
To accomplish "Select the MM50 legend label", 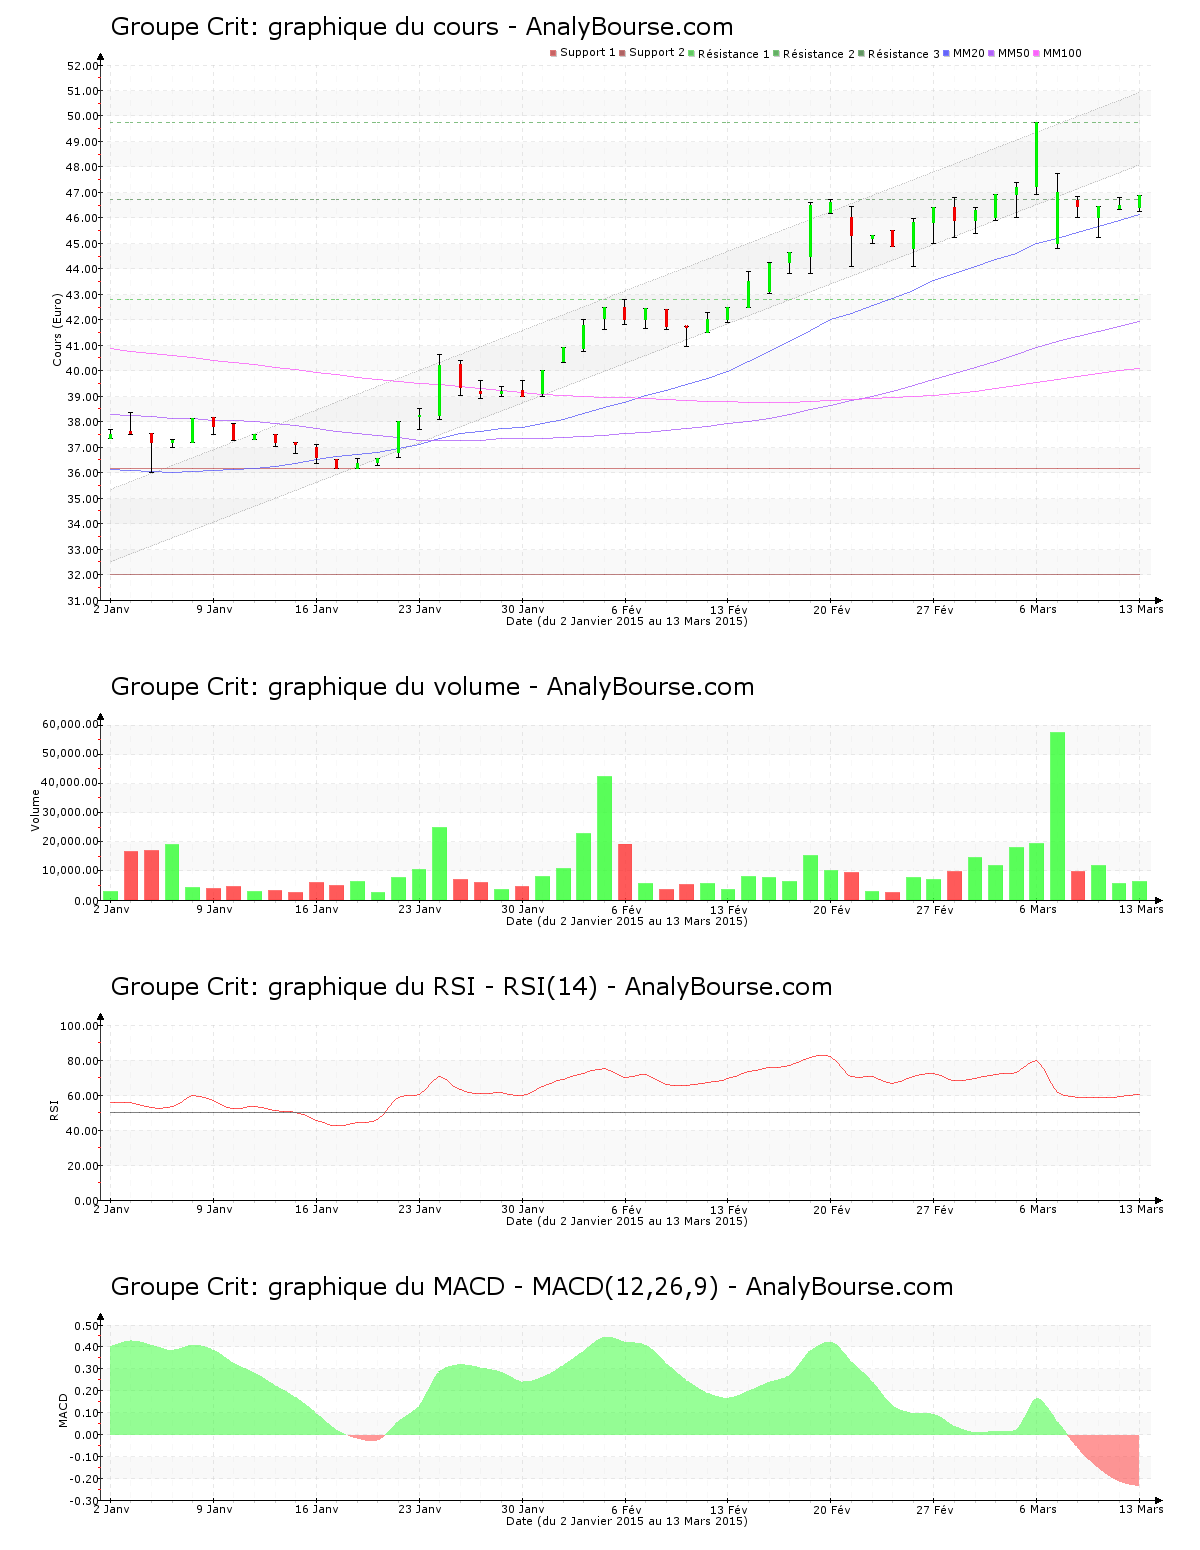I will click(1014, 53).
